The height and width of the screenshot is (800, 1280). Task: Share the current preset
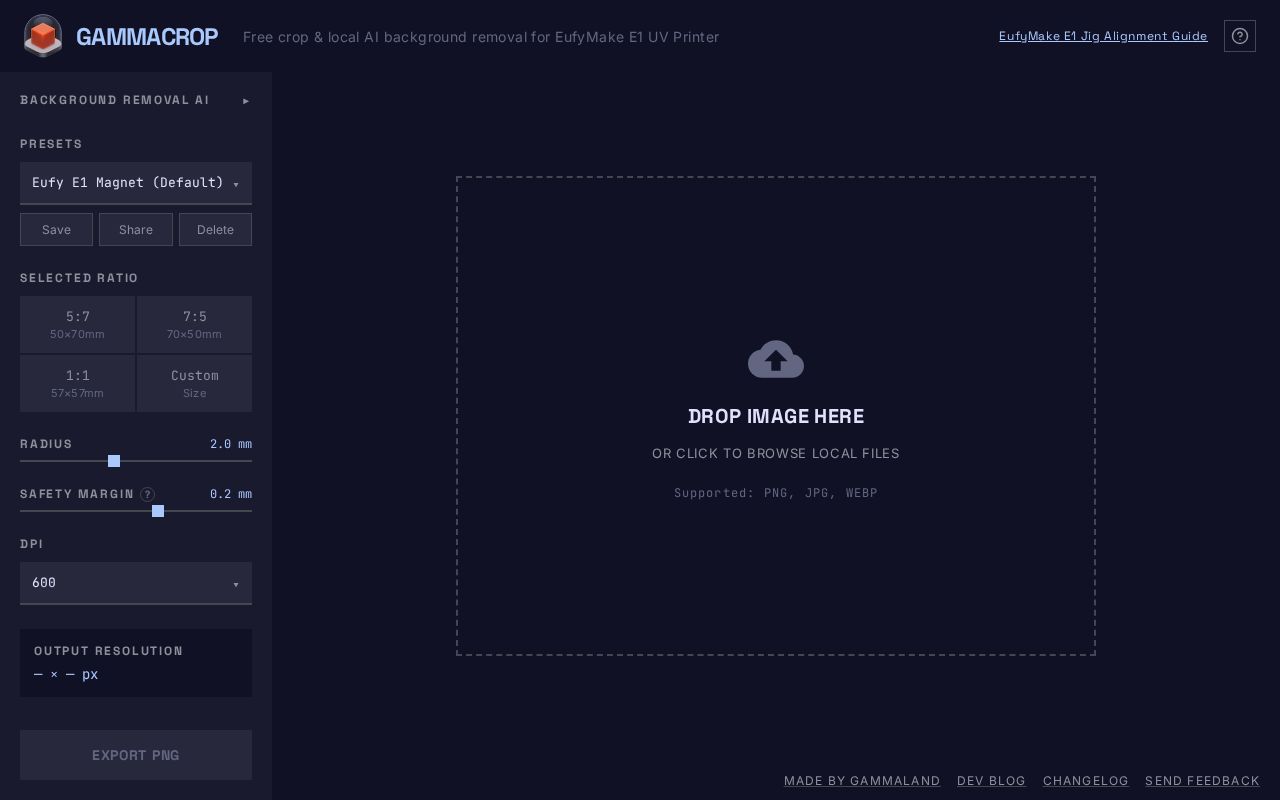(136, 229)
